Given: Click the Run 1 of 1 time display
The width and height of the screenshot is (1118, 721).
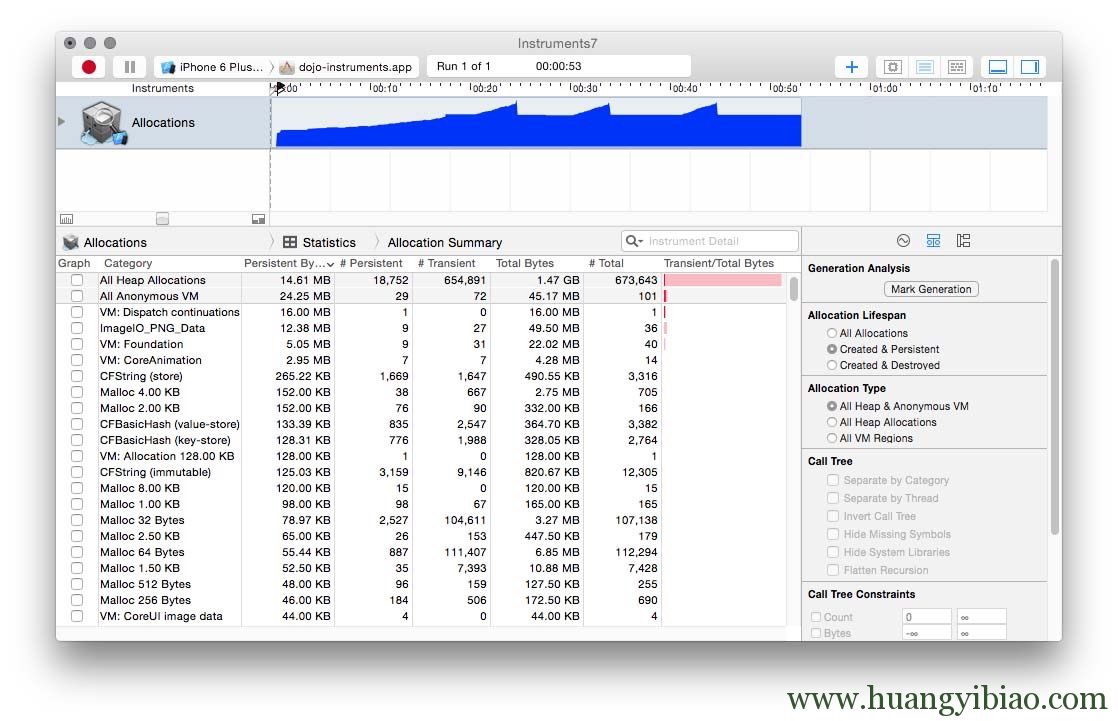Looking at the screenshot, I should click(x=559, y=66).
